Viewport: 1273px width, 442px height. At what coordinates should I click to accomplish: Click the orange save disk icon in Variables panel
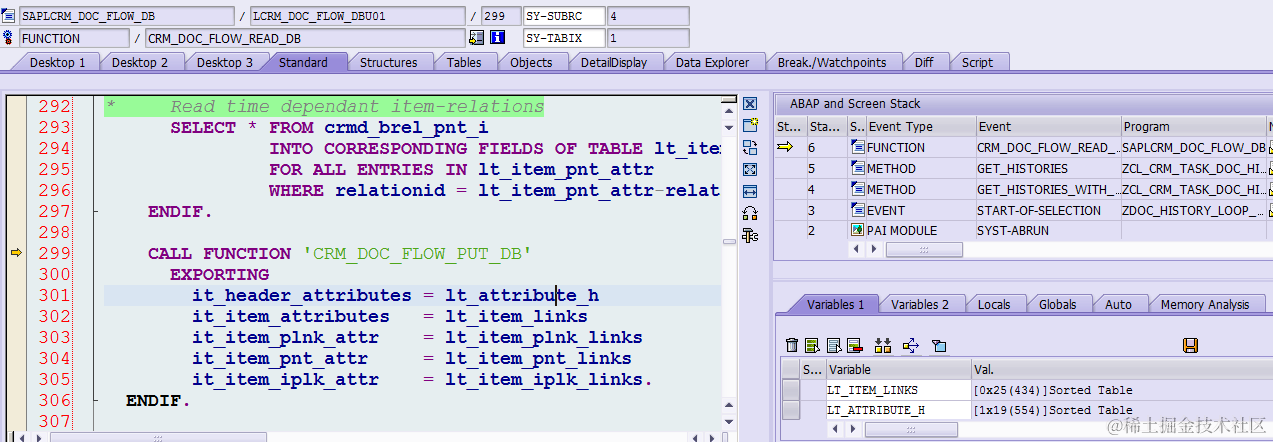tap(1190, 345)
